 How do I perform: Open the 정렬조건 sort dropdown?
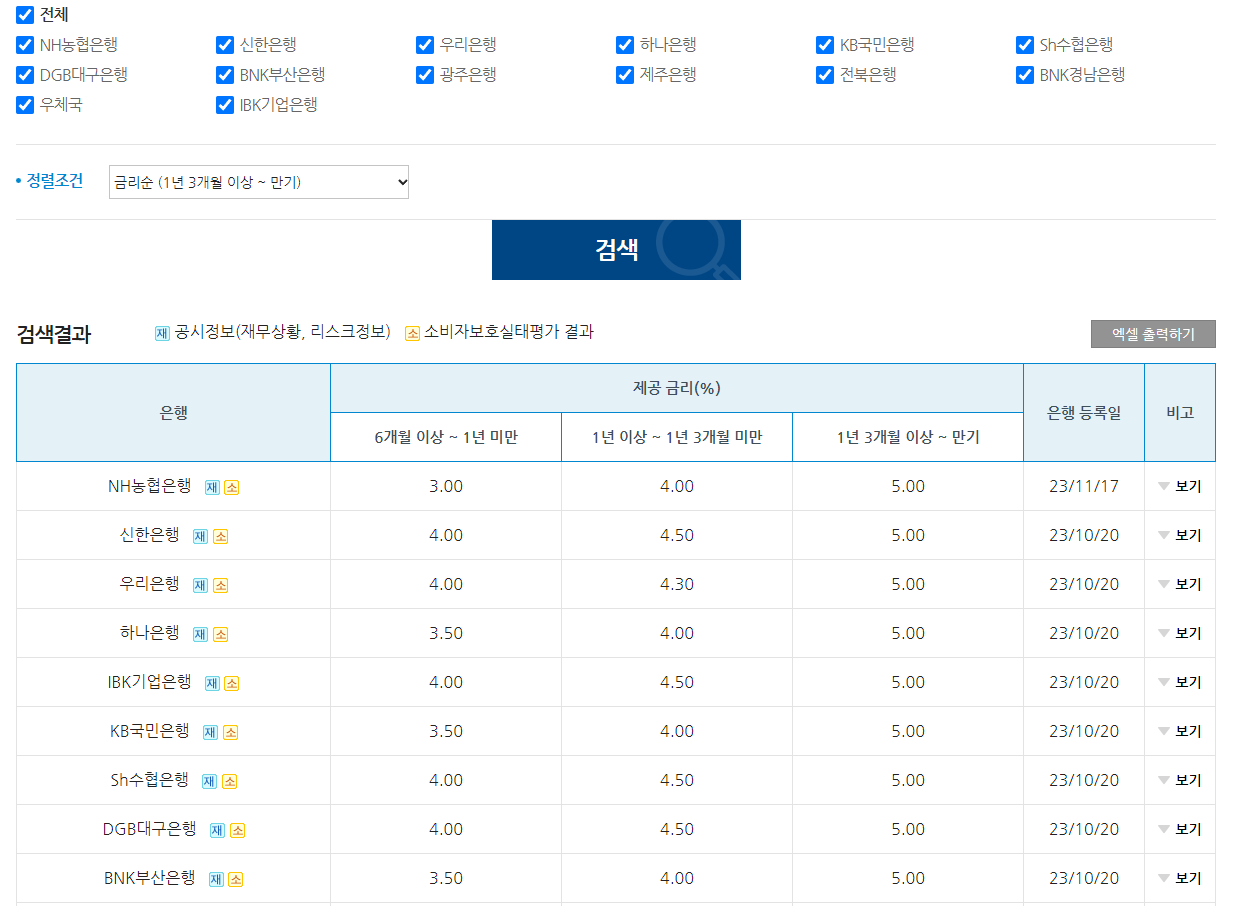coord(259,182)
